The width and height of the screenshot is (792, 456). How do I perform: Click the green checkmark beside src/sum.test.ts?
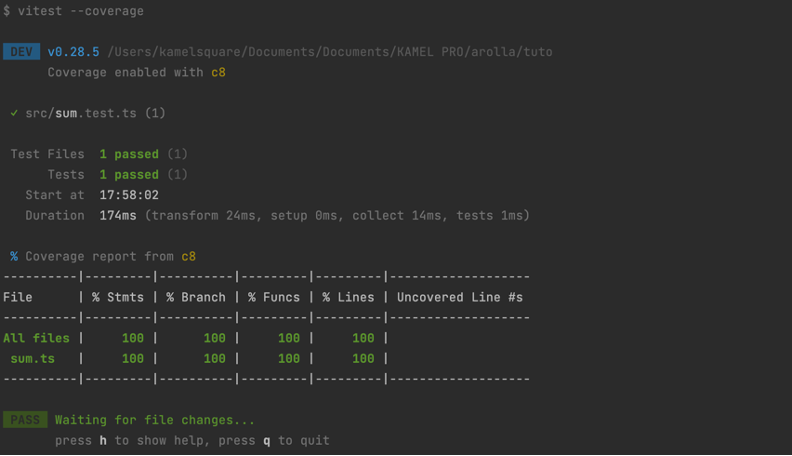14,113
